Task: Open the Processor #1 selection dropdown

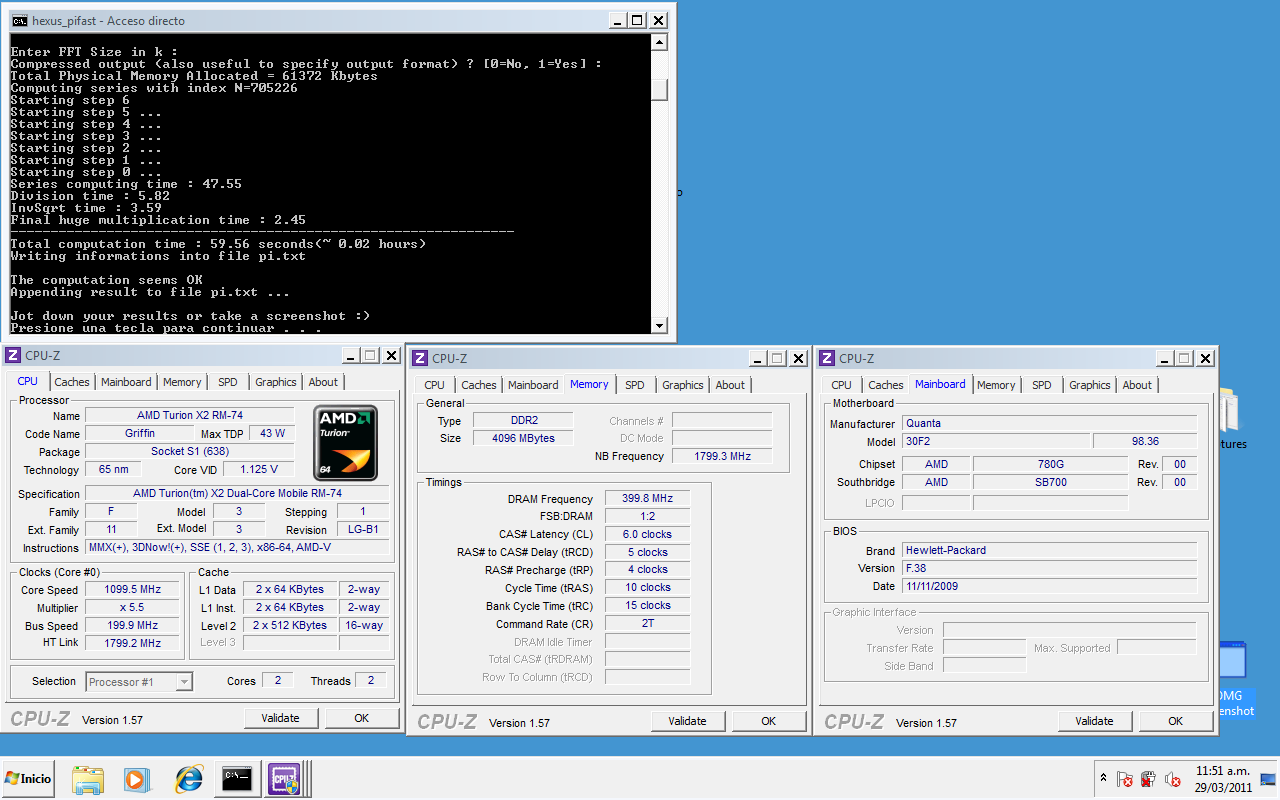Action: (139, 682)
